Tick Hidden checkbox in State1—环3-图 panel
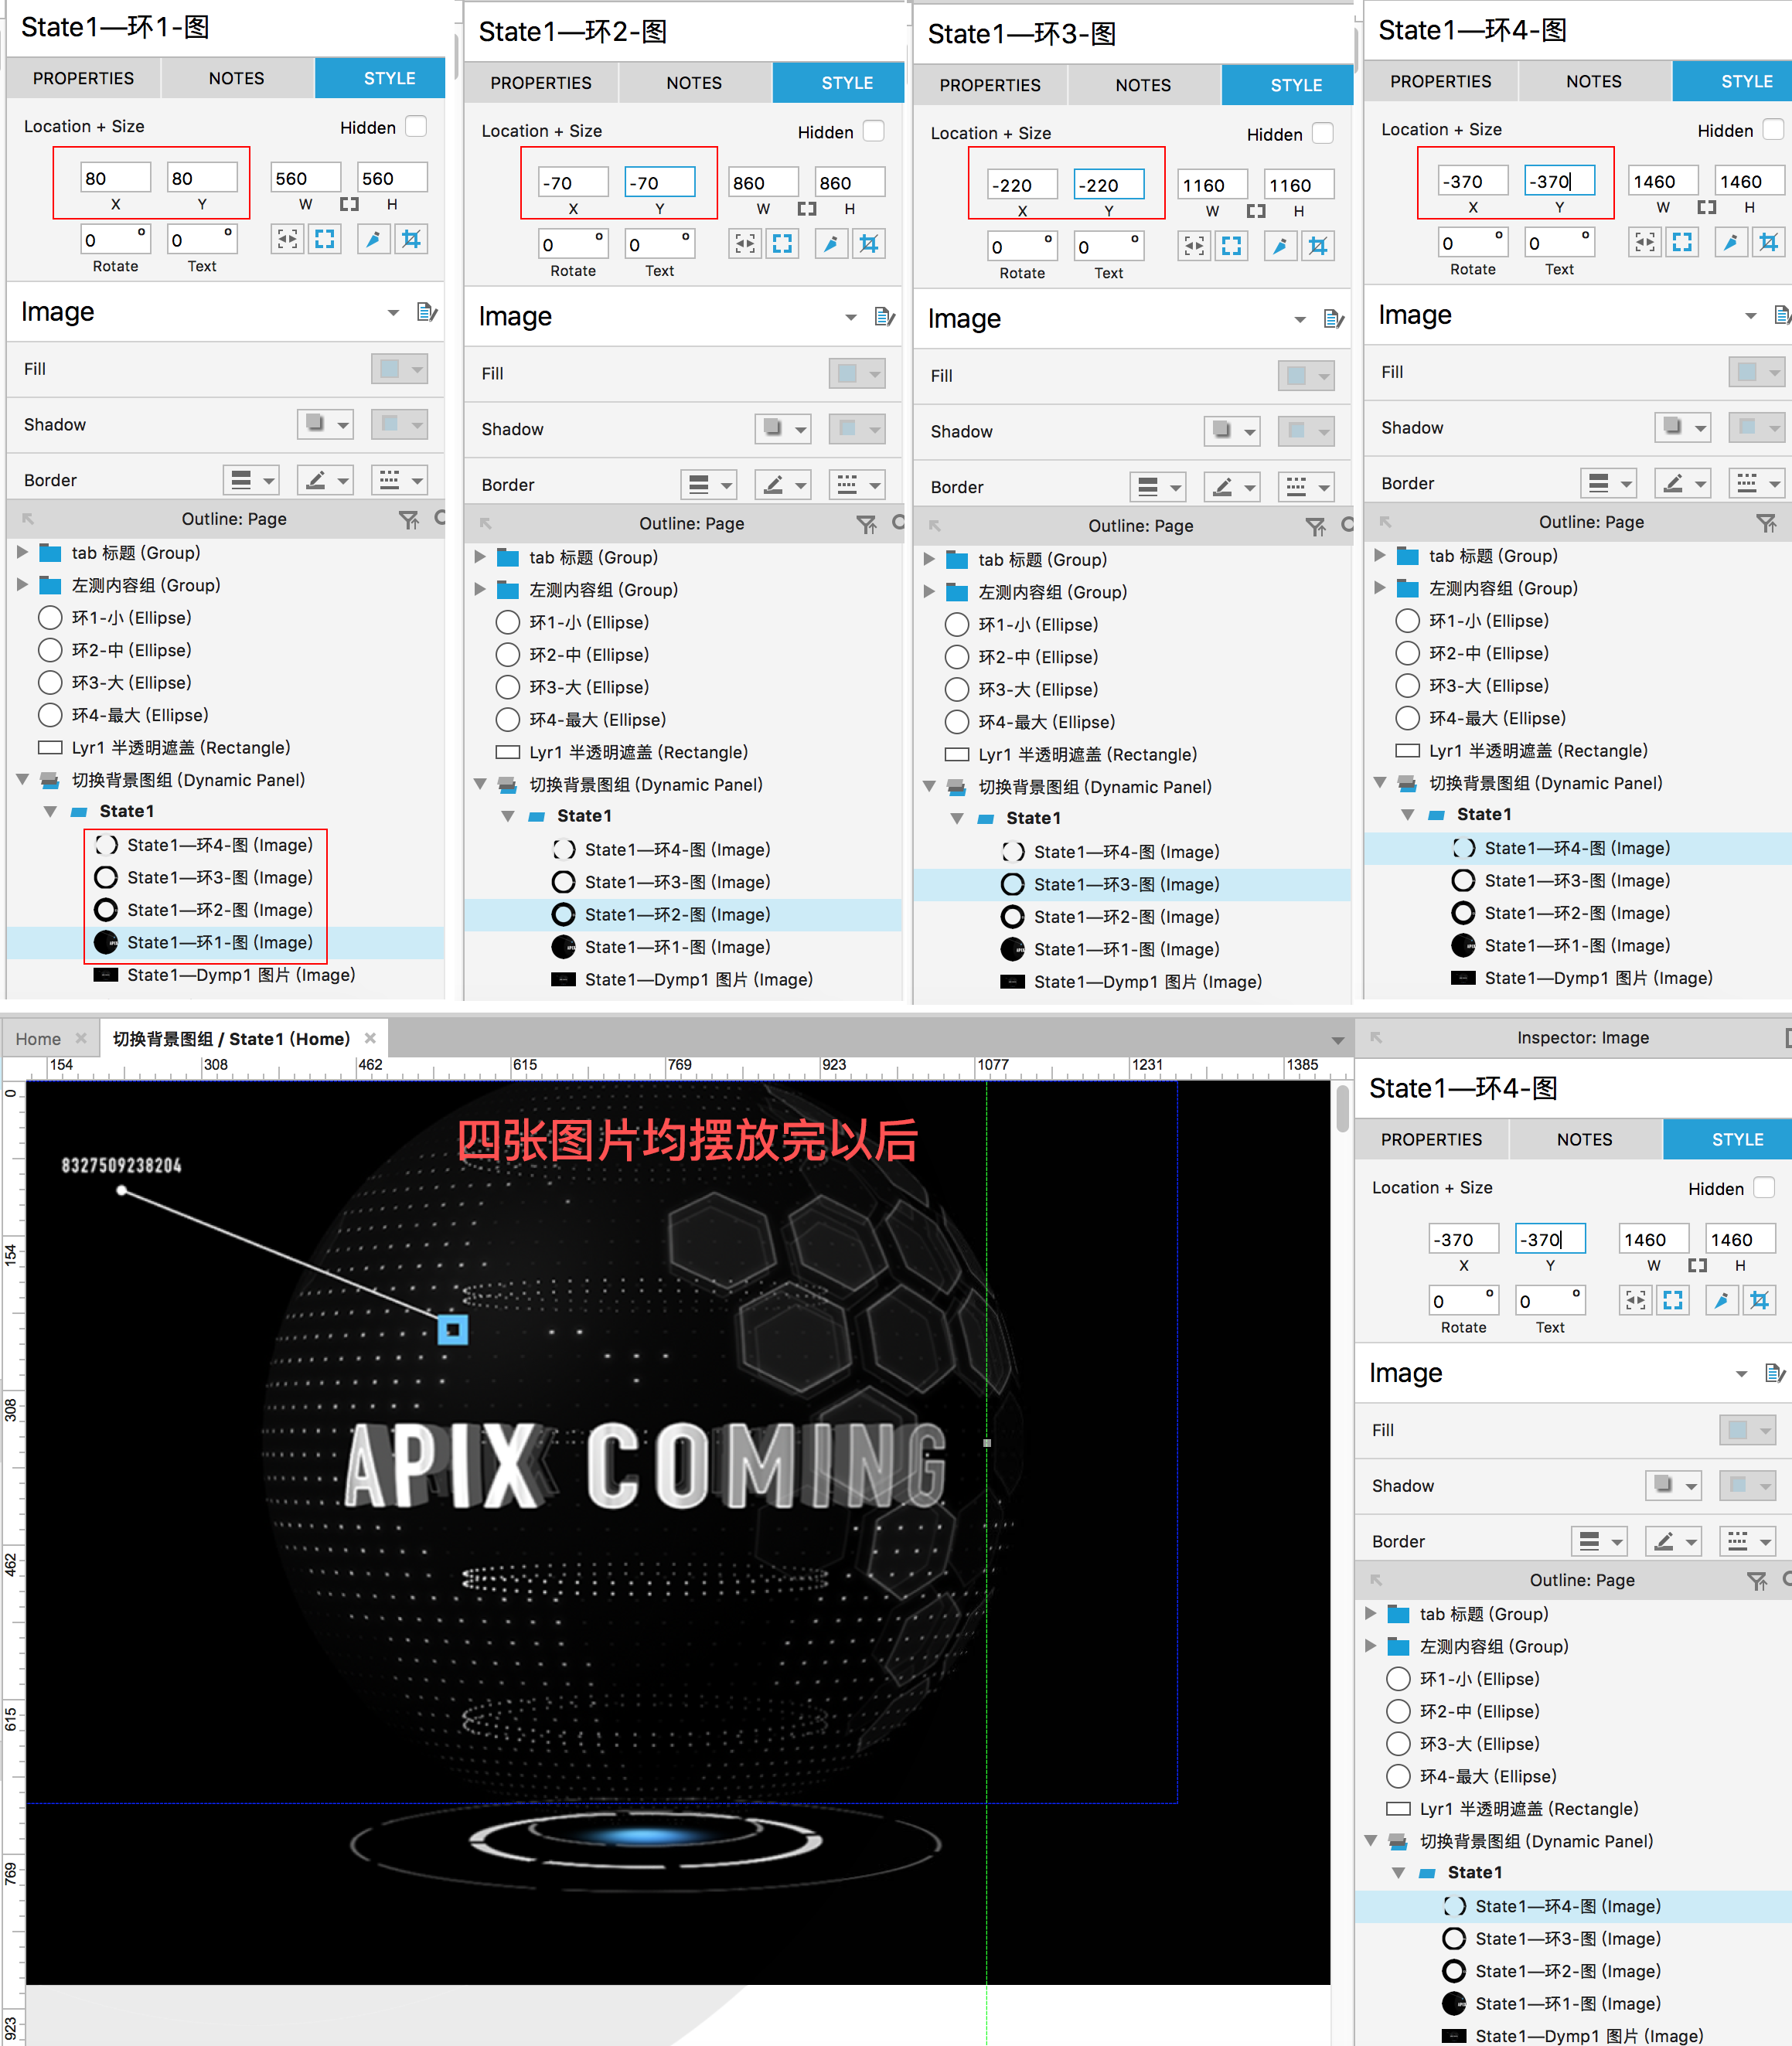This screenshot has height=2046, width=1792. coord(1323,133)
